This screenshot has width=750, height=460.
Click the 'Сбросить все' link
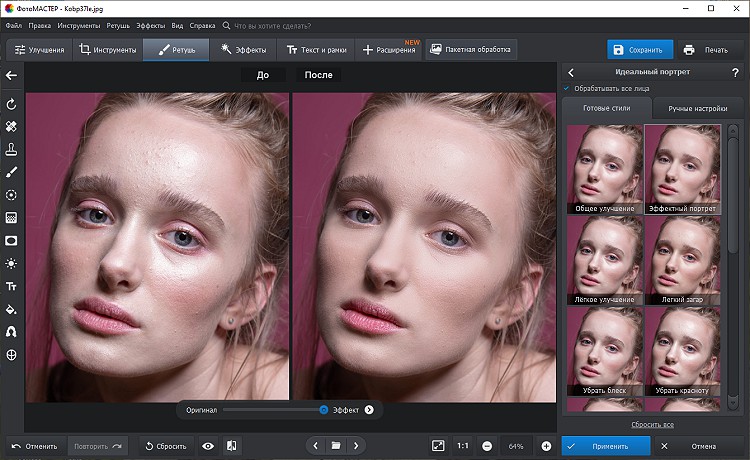[652, 424]
